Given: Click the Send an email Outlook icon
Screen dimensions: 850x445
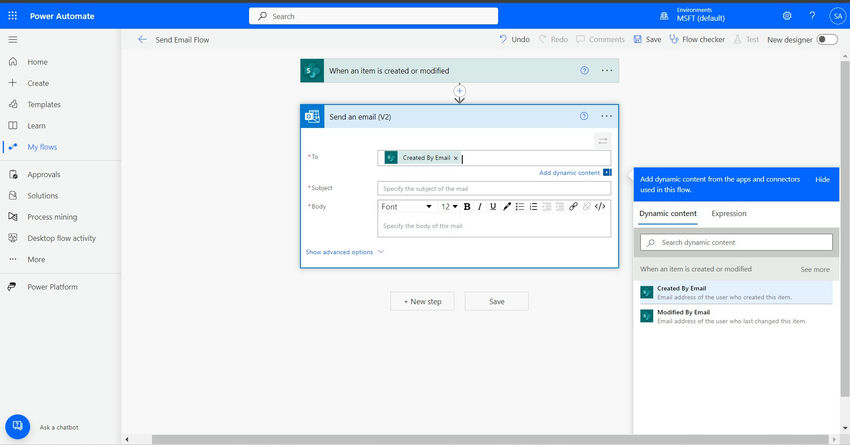Looking at the screenshot, I should click(x=312, y=116).
